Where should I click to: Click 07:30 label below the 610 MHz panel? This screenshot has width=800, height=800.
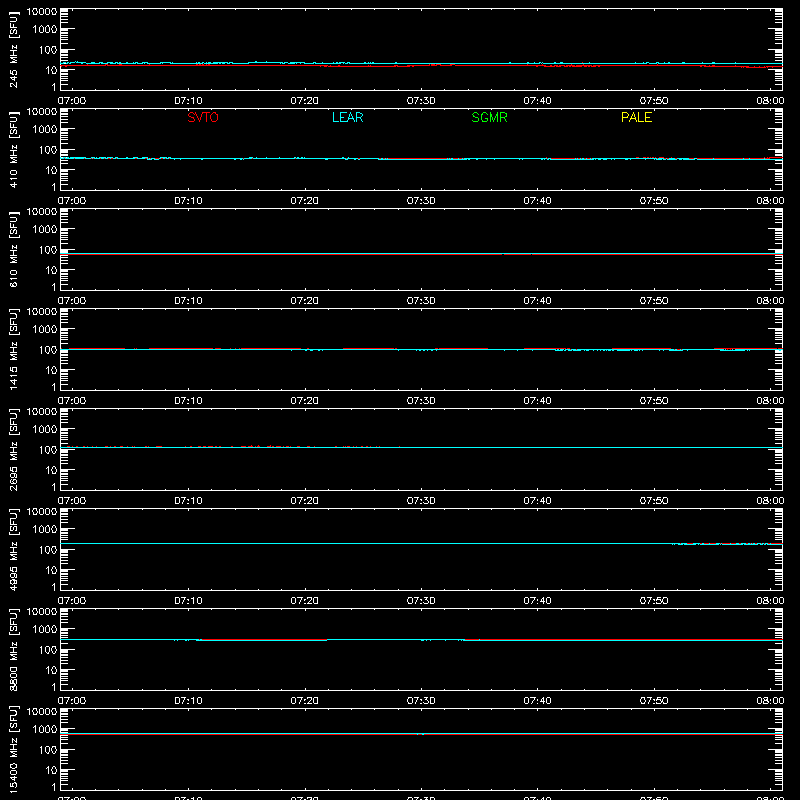click(x=421, y=301)
